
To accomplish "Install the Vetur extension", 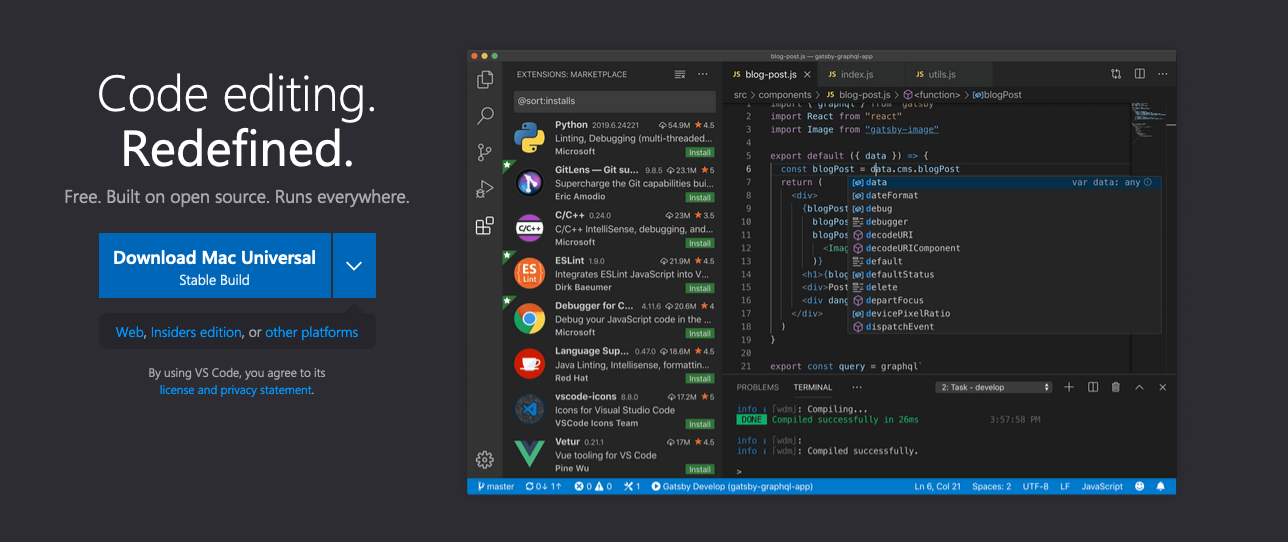I will pyautogui.click(x=700, y=468).
